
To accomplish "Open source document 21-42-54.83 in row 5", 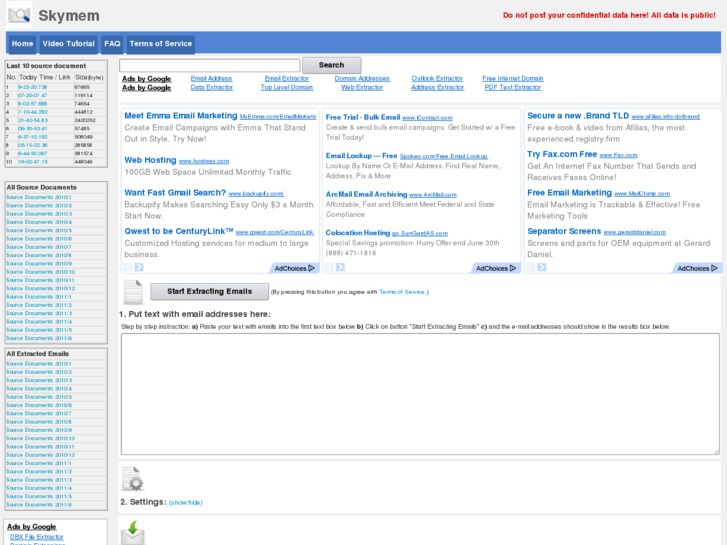I will click(33, 120).
